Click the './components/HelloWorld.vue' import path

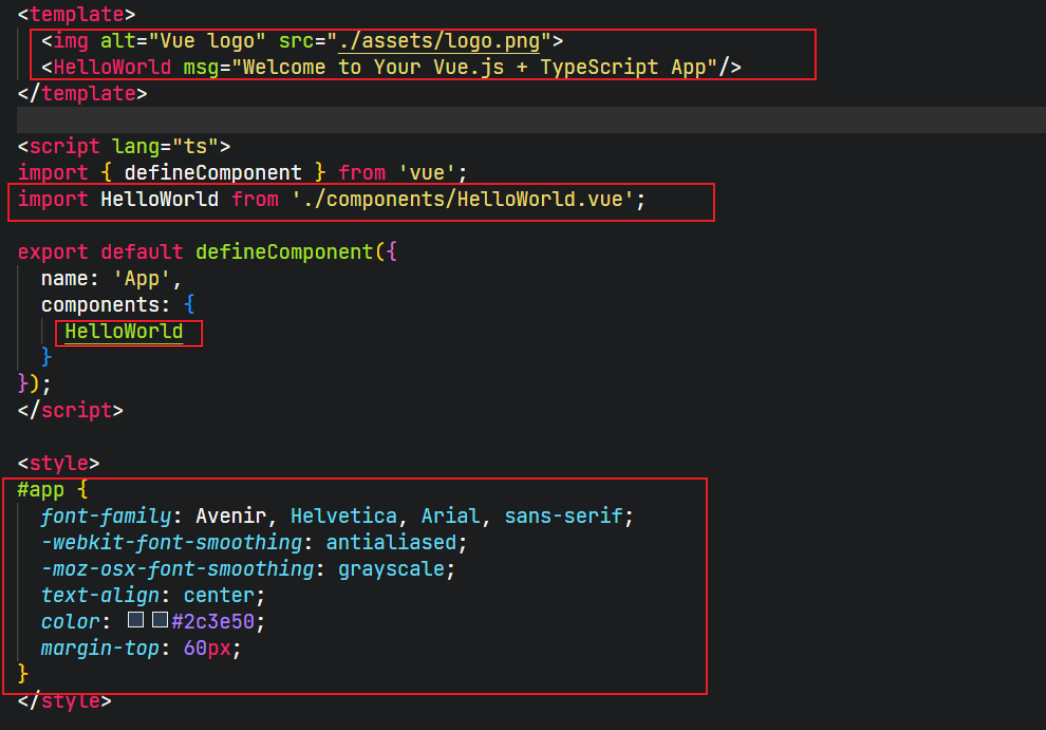tap(463, 200)
